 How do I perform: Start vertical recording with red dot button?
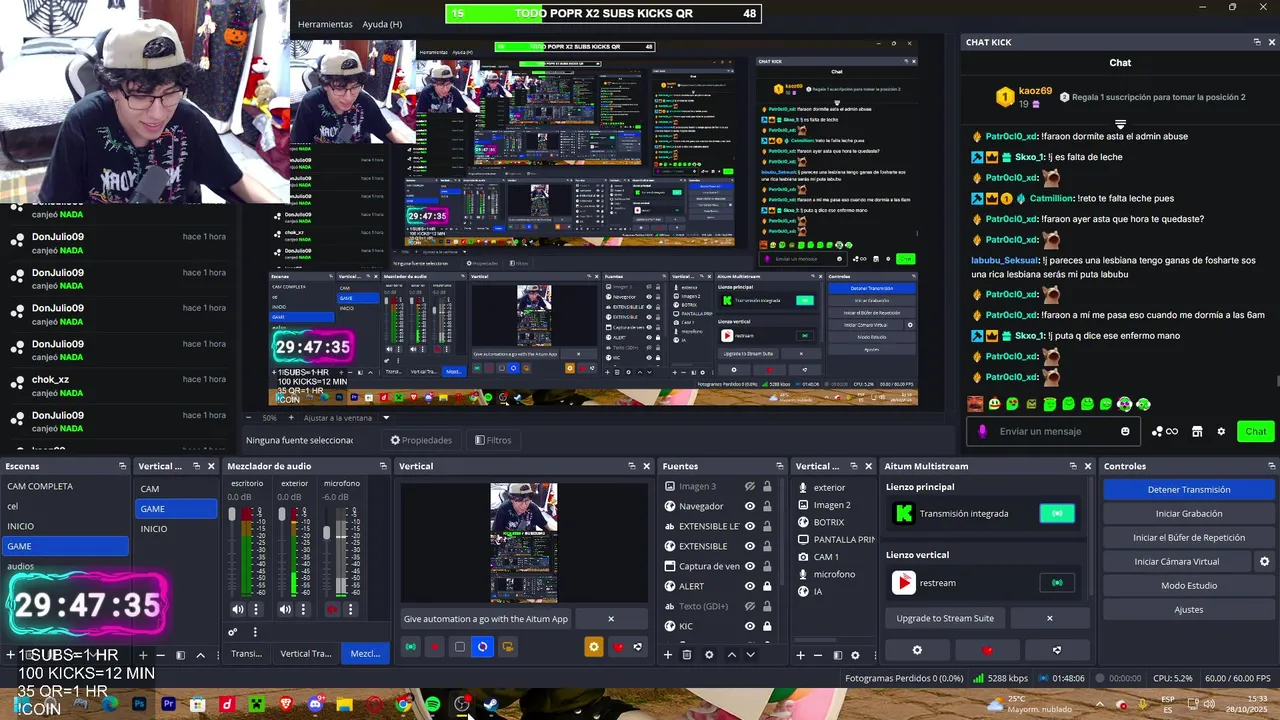434,647
